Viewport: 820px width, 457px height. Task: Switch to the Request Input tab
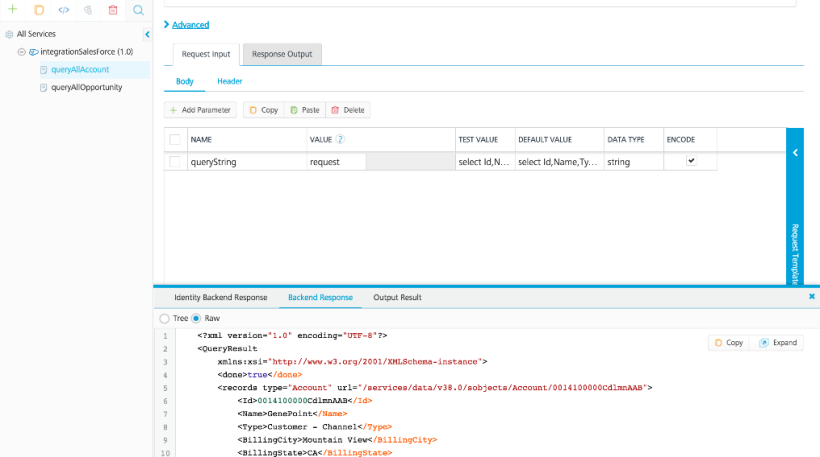[206, 54]
